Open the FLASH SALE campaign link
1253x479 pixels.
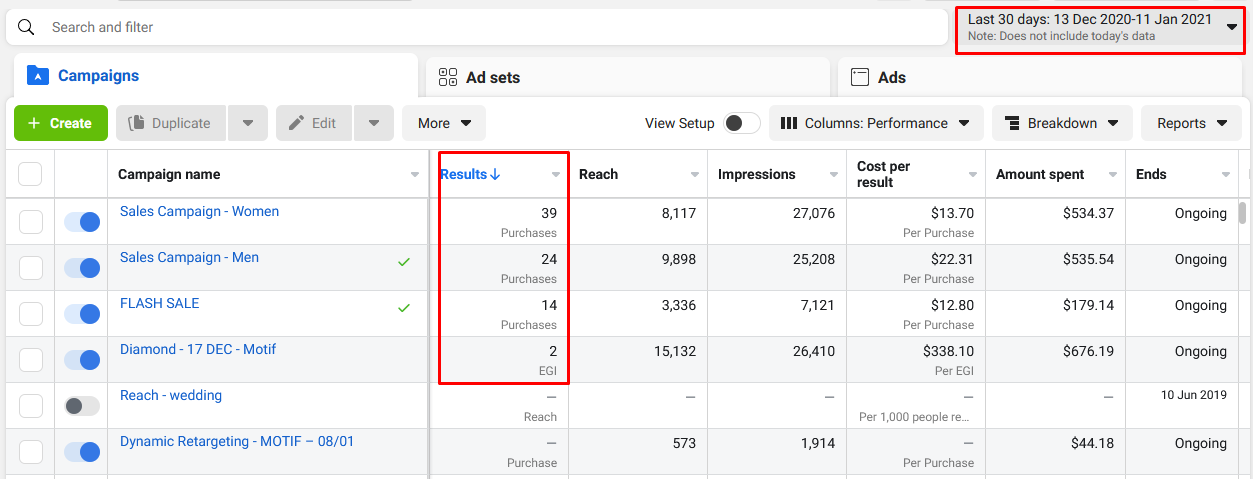point(159,304)
